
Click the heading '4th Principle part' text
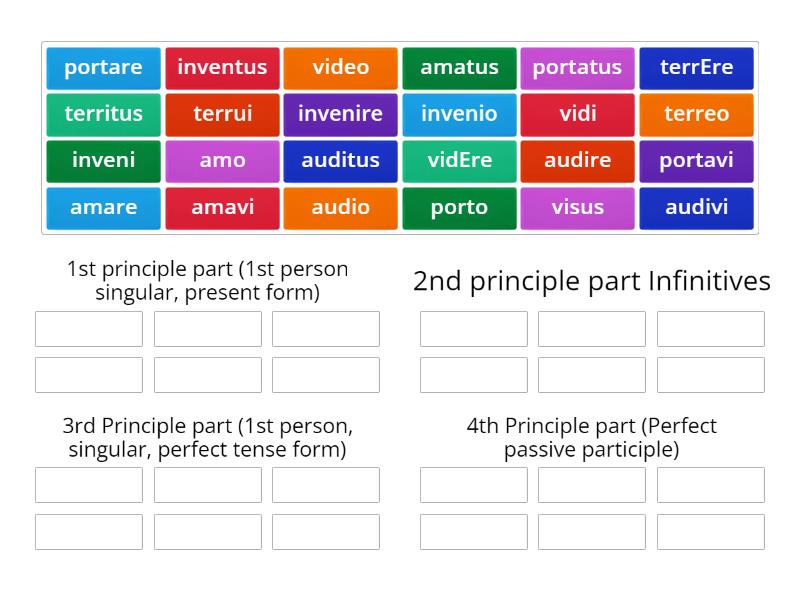coord(592,438)
